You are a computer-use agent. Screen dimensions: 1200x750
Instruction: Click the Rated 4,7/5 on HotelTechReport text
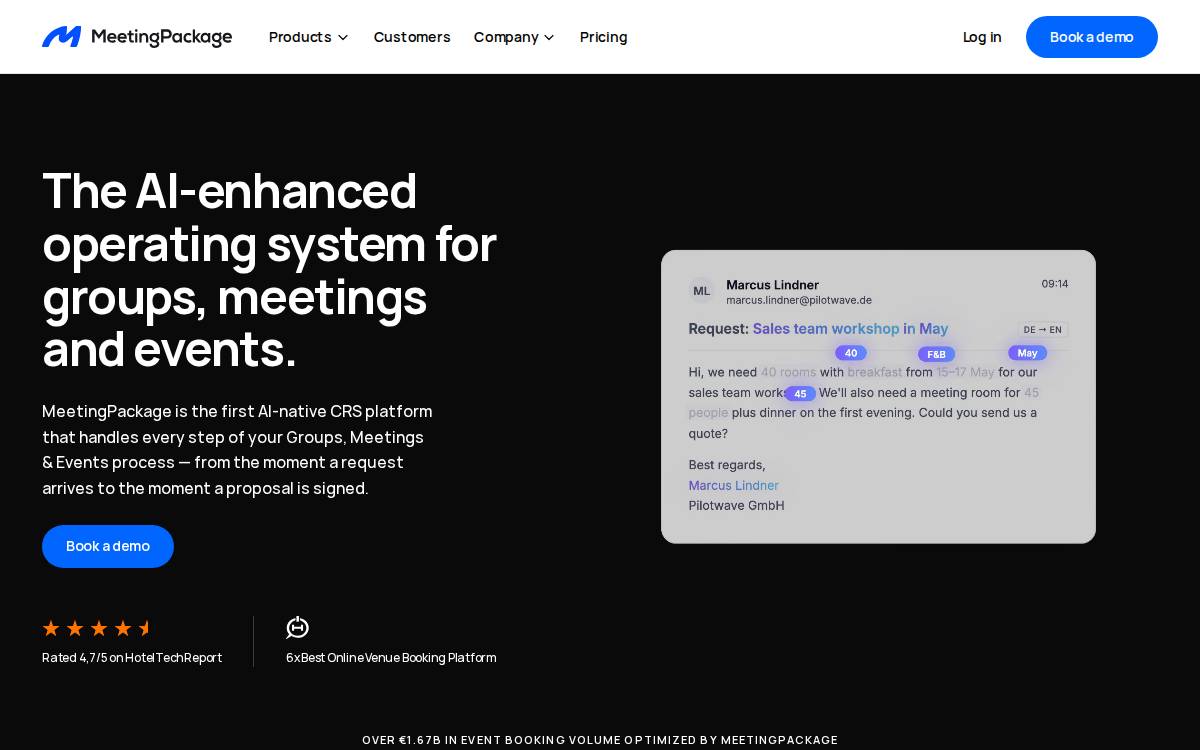point(132,658)
